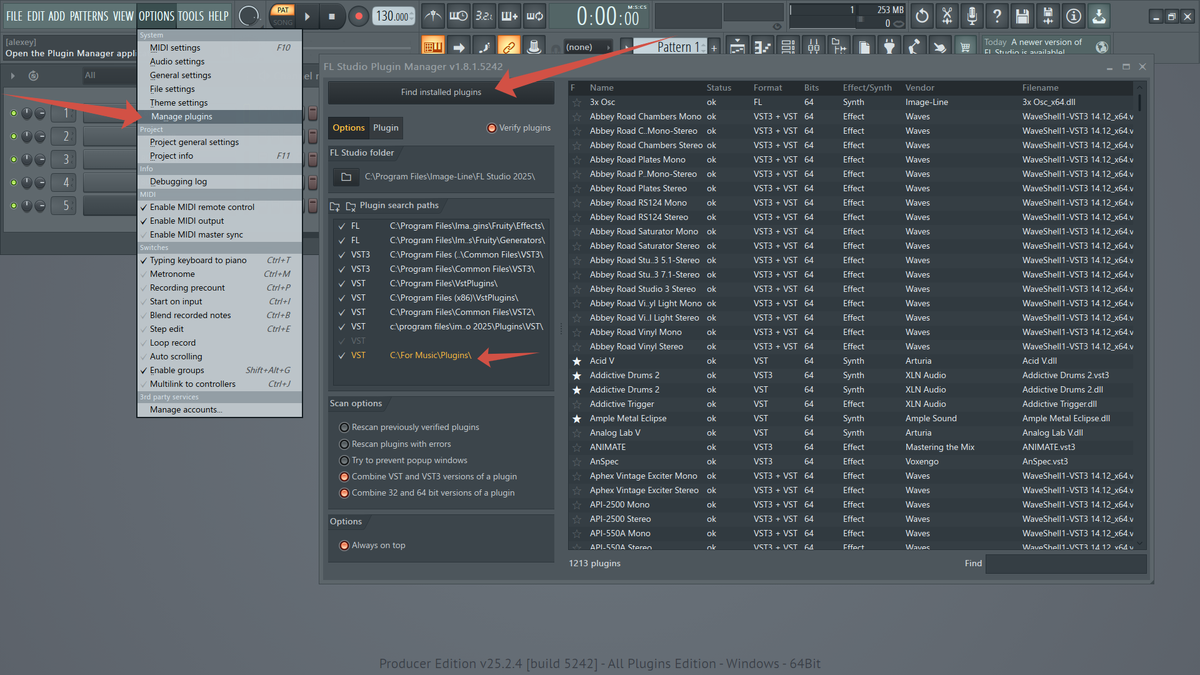Screen dimensions: 1200x675
Task: Click the tempo 130.000 field
Action: pos(395,16)
